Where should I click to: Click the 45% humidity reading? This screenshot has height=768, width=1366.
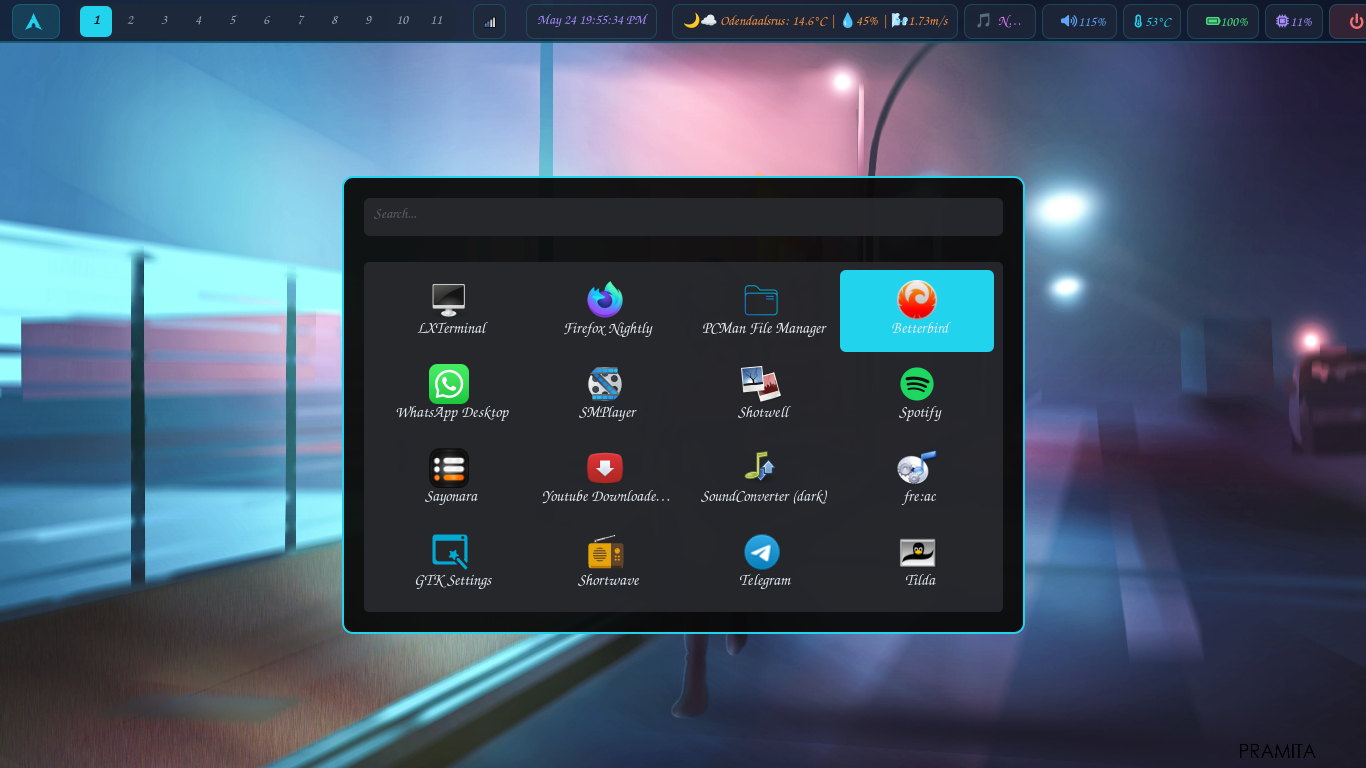click(867, 21)
